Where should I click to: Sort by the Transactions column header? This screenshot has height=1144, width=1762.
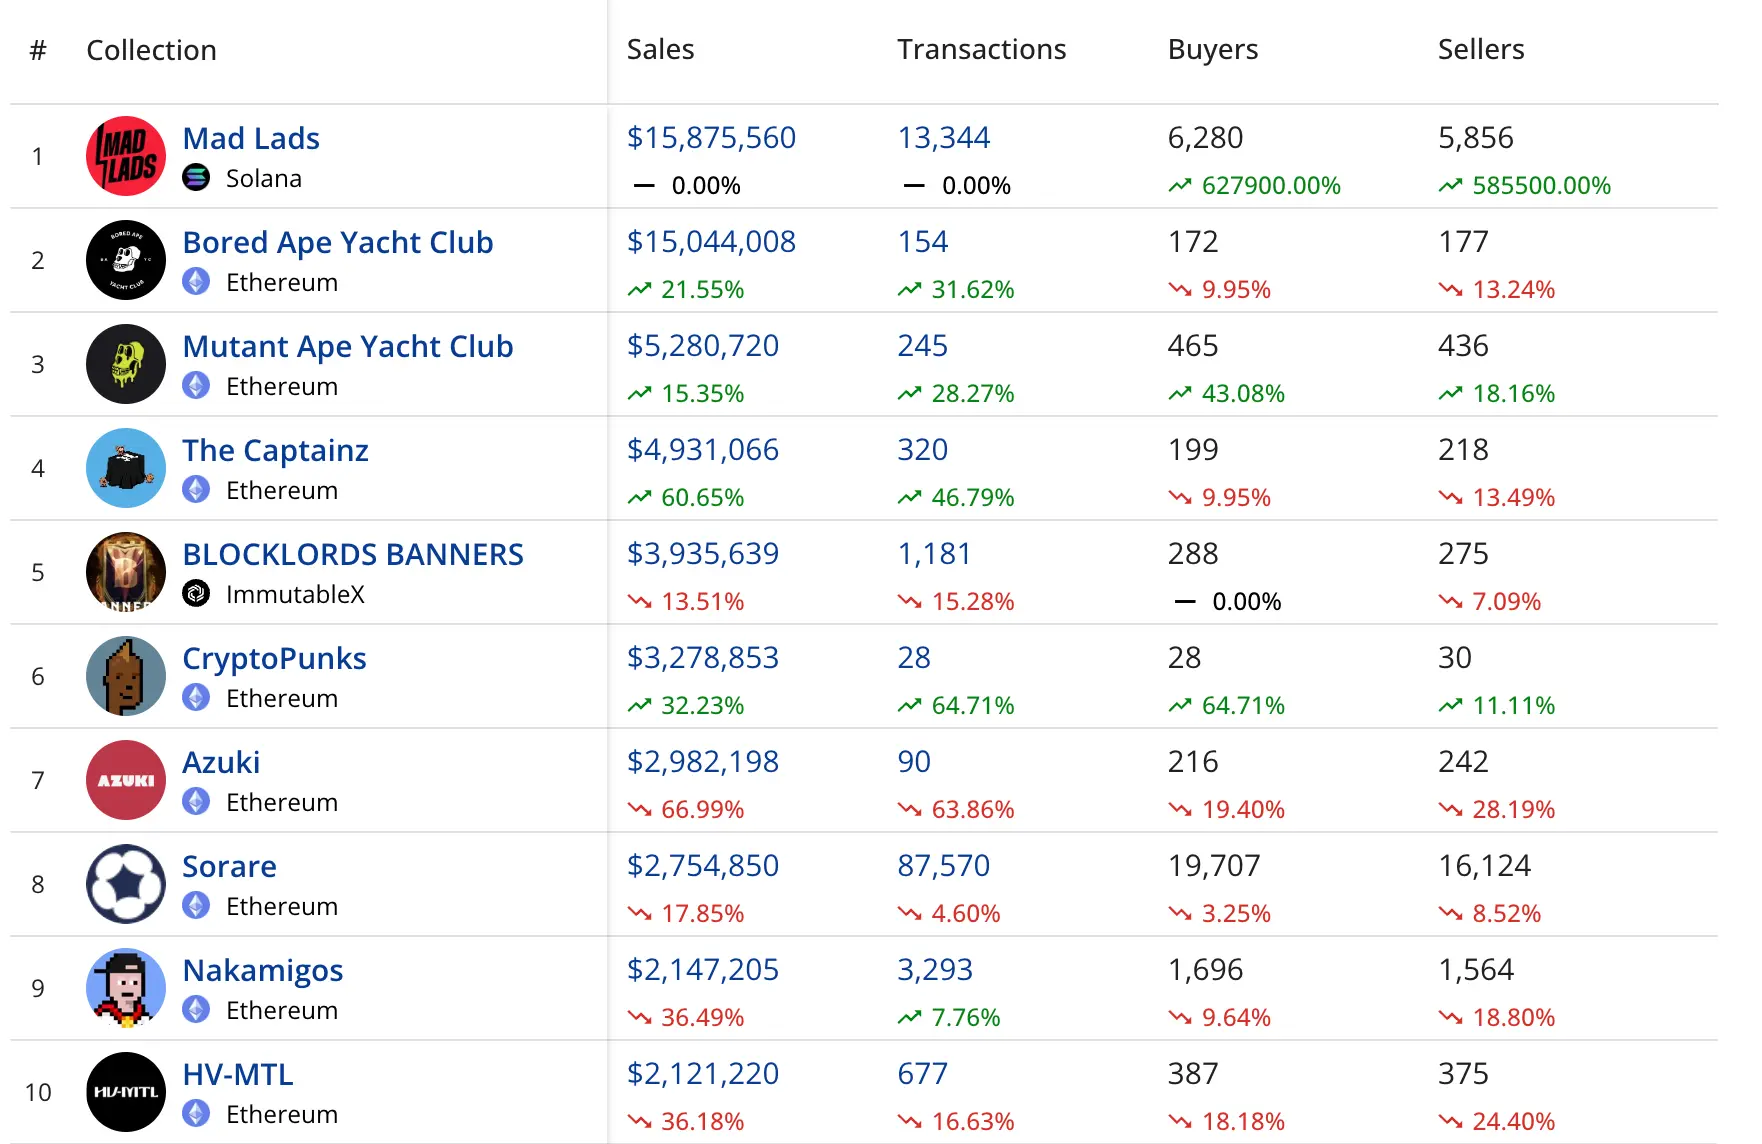[981, 49]
